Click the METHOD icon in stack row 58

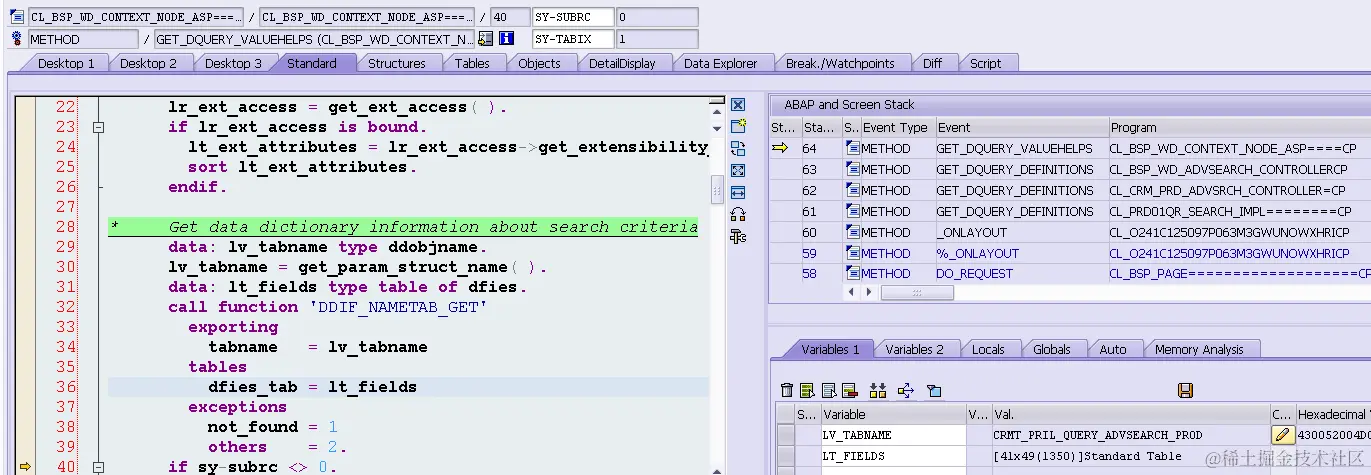click(x=852, y=274)
